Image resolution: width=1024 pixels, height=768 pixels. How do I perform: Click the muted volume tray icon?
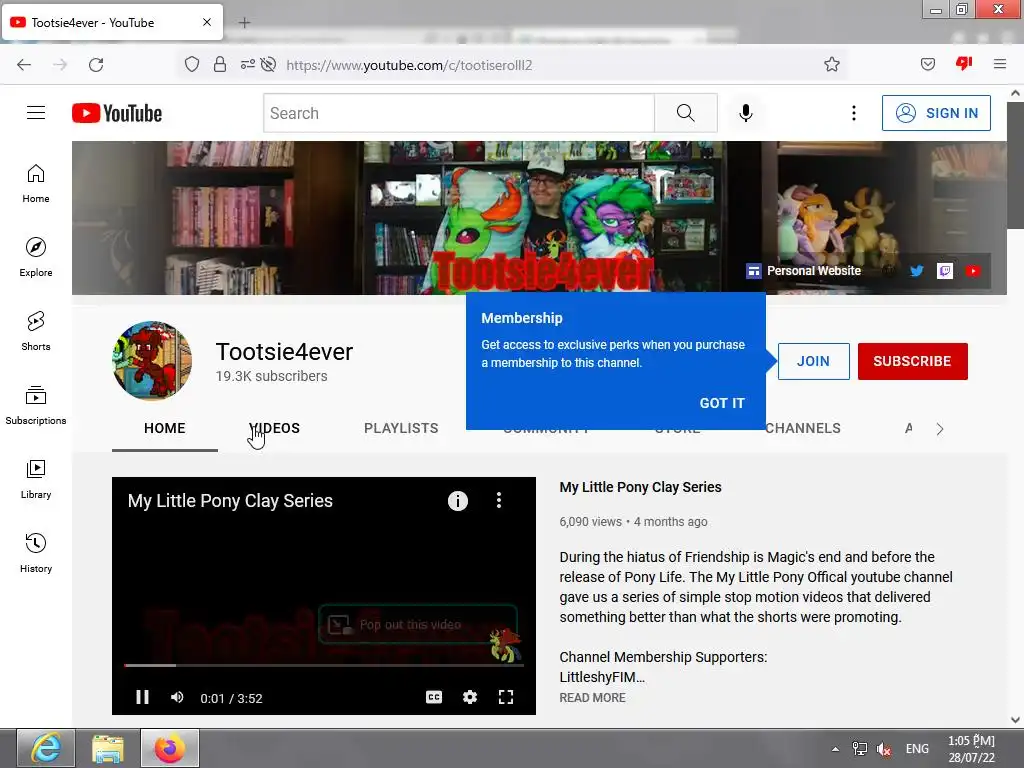point(884,749)
